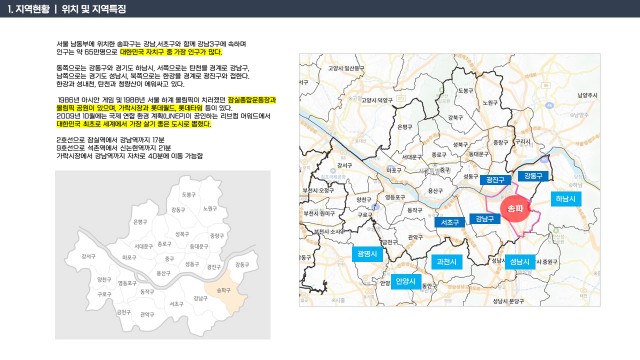Click 은평구 district on the gray Seoul map

click(x=140, y=222)
